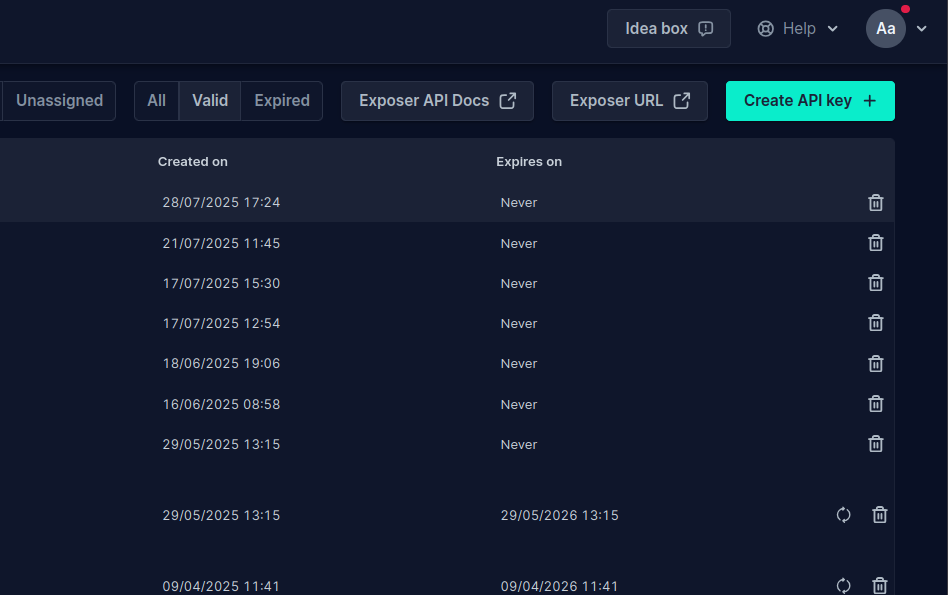Select the 17/07/2025 15:30 created date
The width and height of the screenshot is (948, 595).
221,283
